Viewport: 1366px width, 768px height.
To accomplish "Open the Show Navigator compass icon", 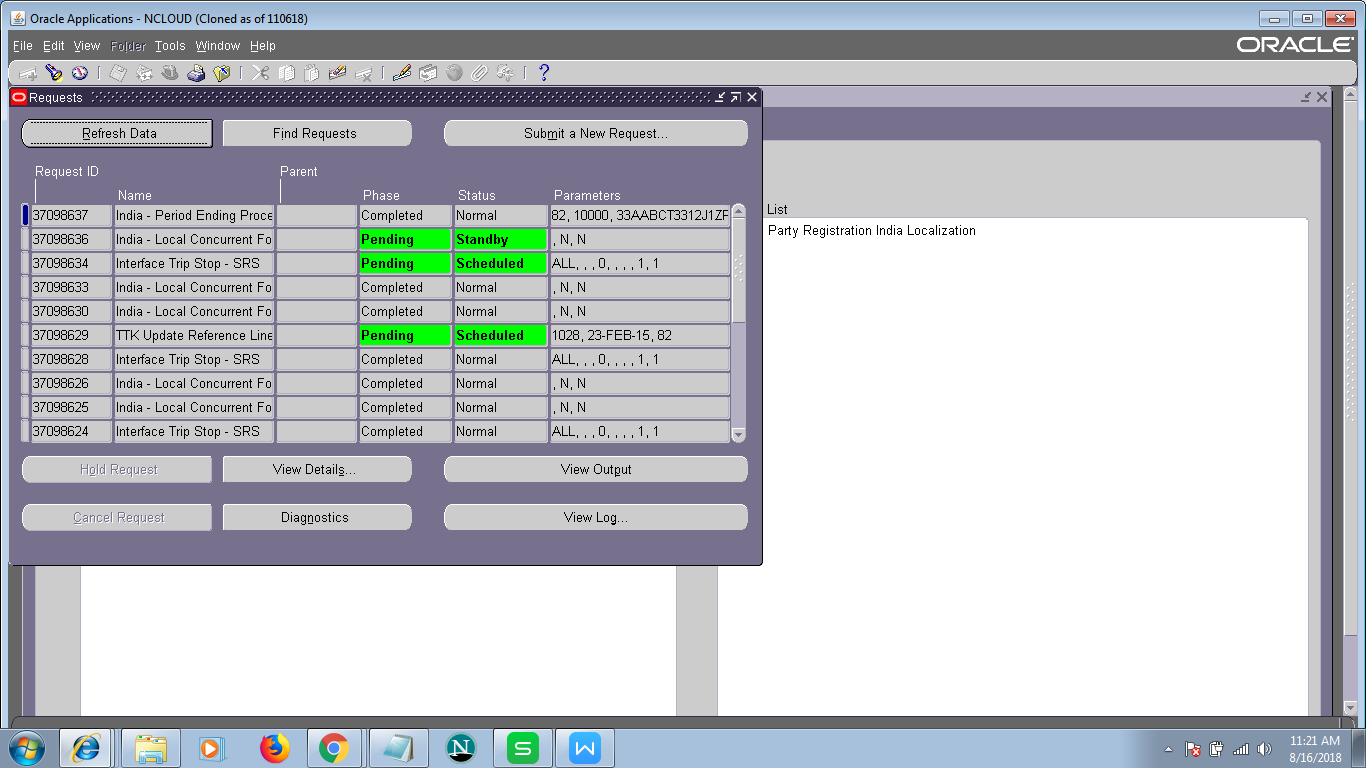I will tap(79, 73).
